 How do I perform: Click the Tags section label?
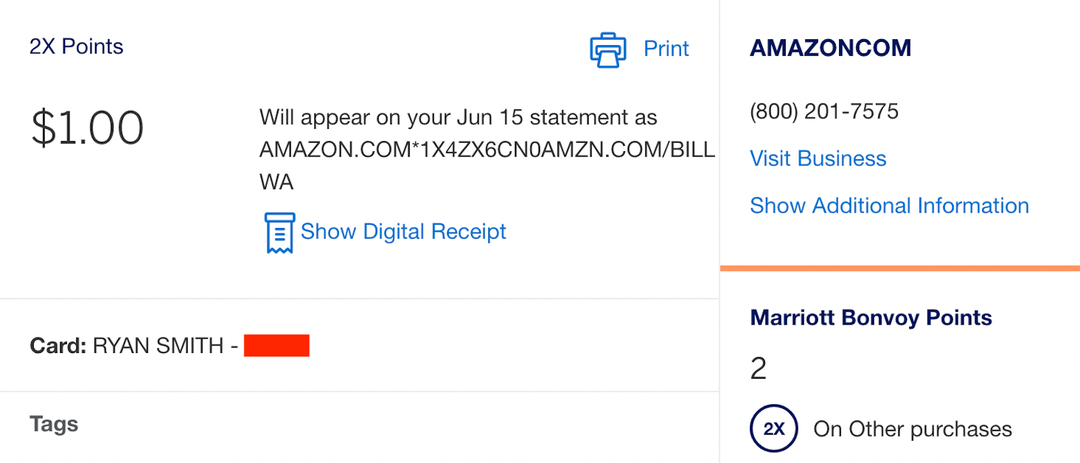click(x=54, y=424)
